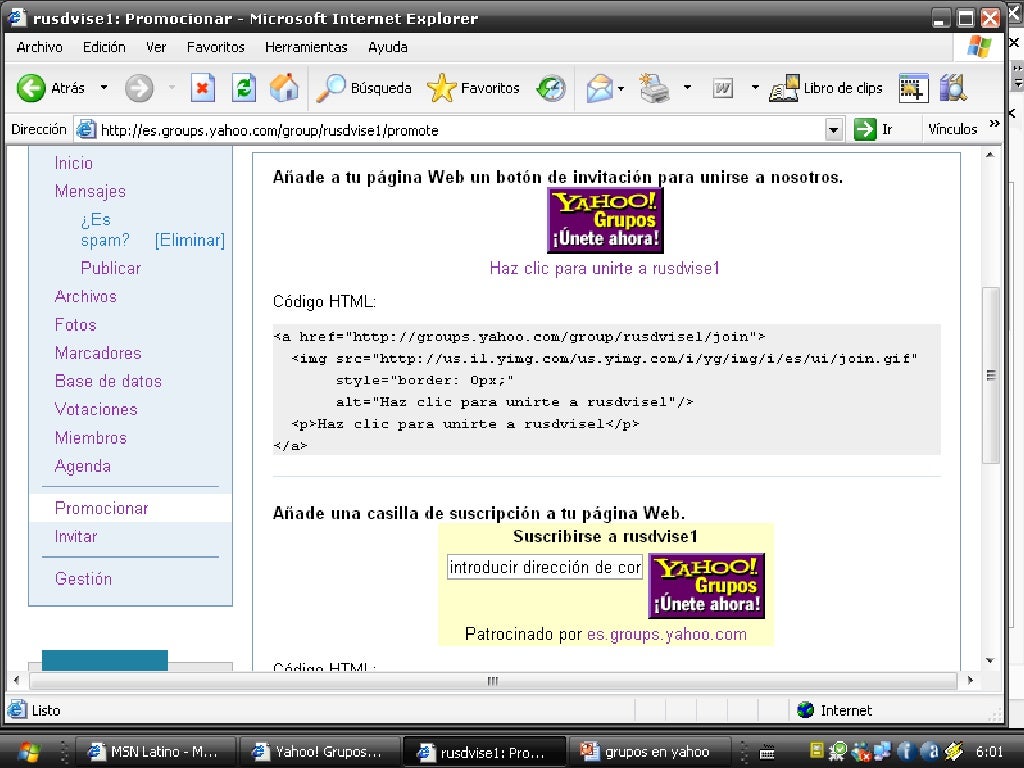Viewport: 1024px width, 768px height.
Task: Open the Publicar link
Action: [x=111, y=268]
